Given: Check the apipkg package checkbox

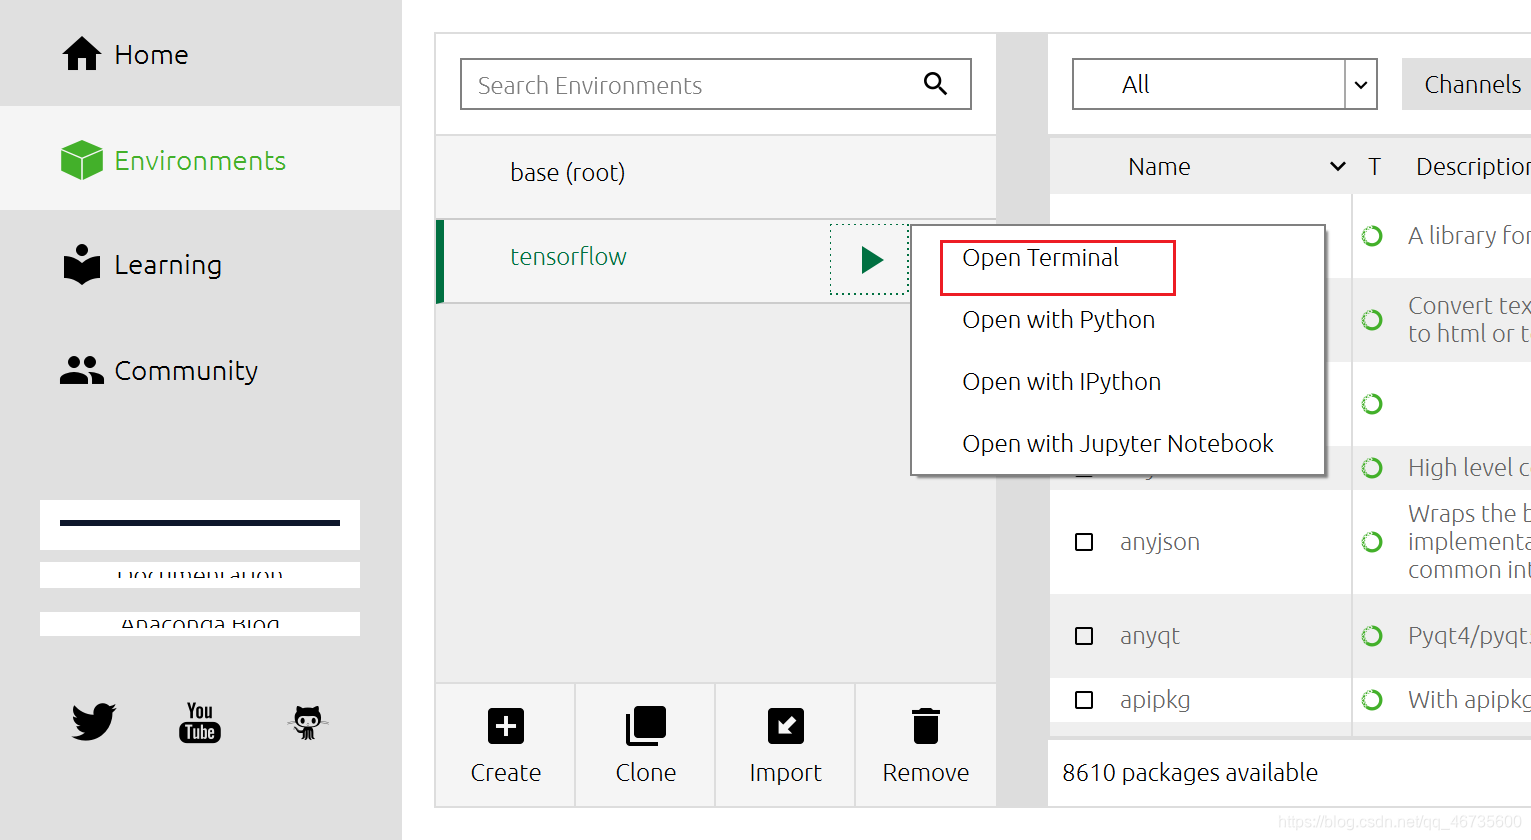Looking at the screenshot, I should pos(1084,700).
